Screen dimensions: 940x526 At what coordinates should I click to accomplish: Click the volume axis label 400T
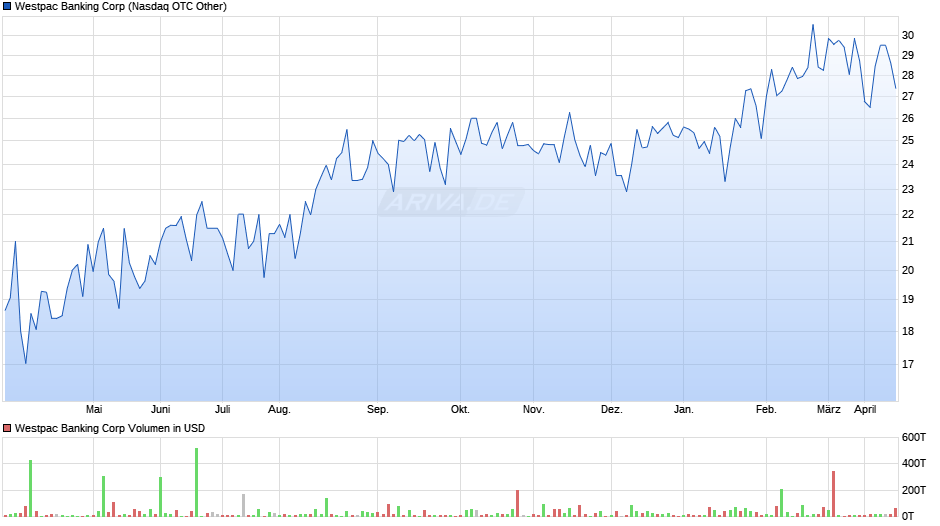[914, 463]
